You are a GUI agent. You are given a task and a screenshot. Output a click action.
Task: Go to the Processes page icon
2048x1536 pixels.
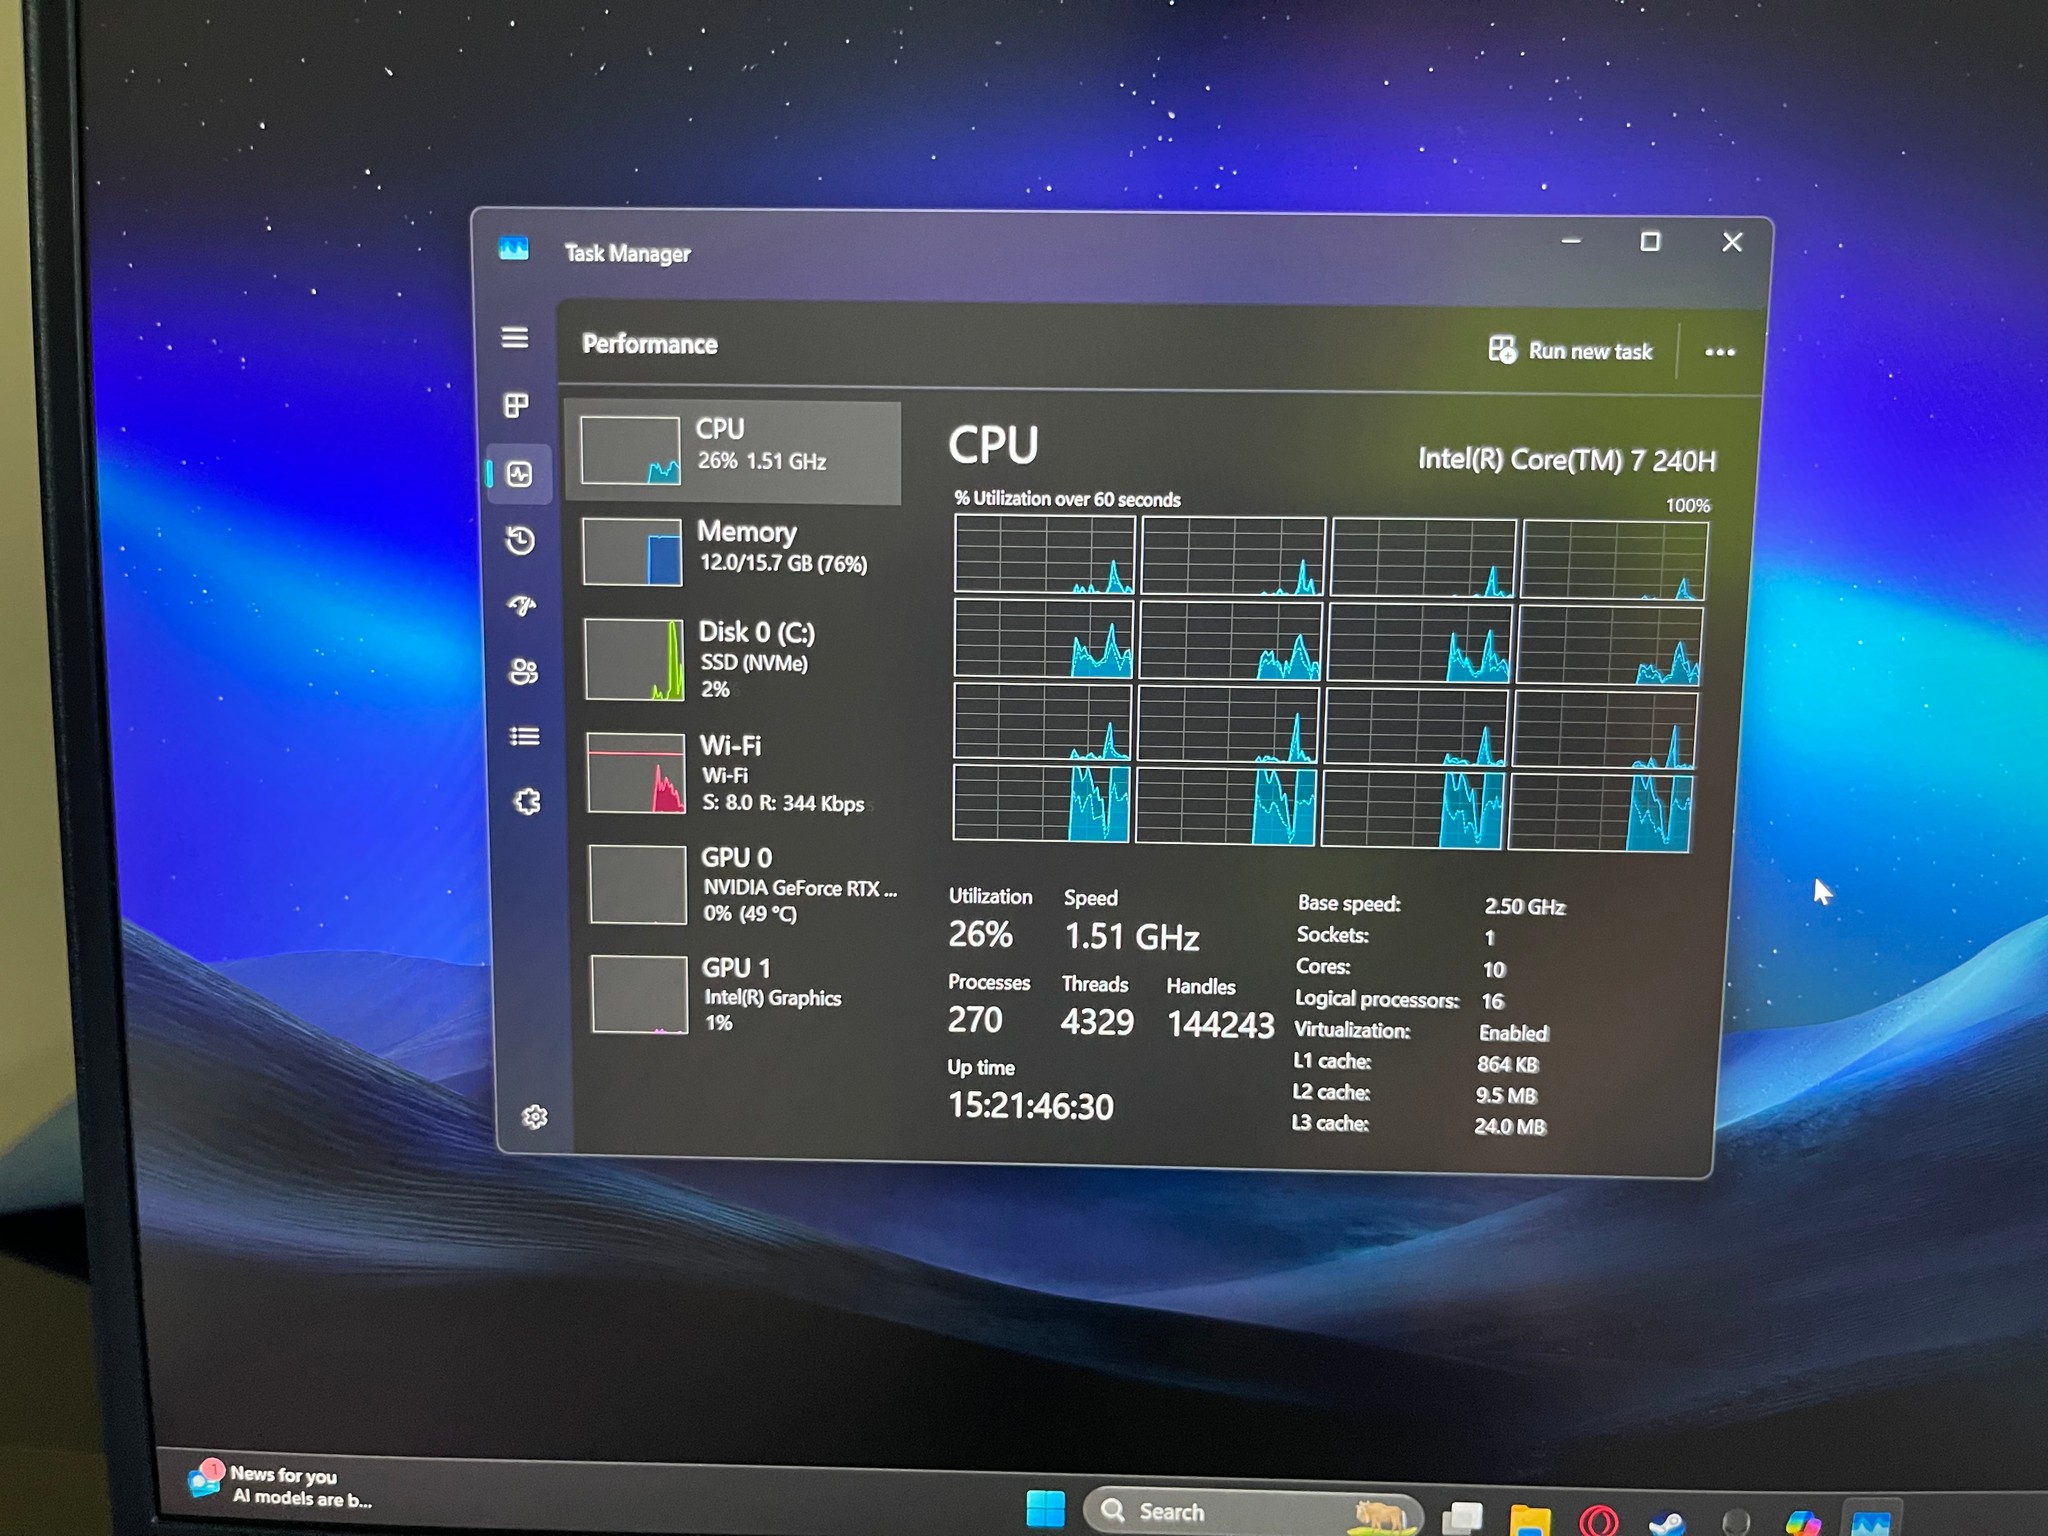516,405
